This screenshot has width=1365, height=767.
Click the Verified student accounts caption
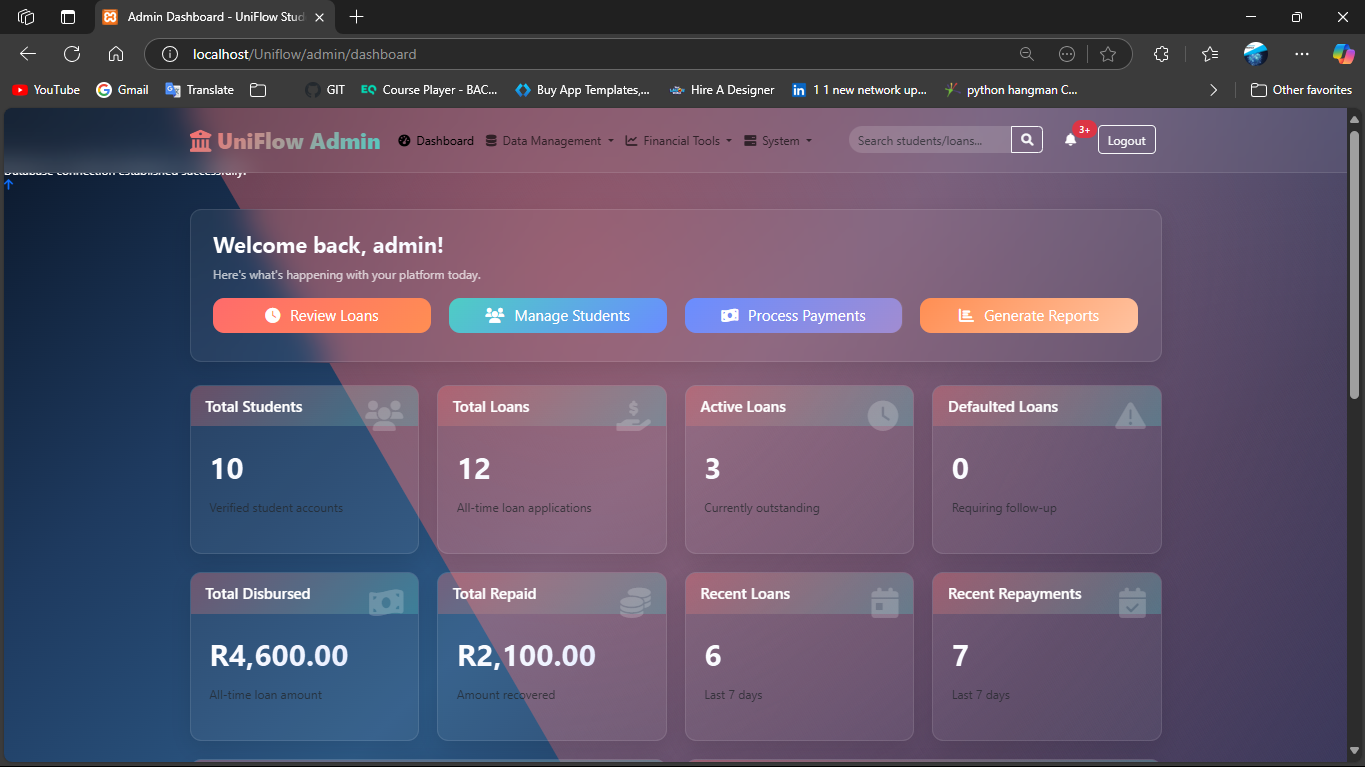tap(276, 508)
